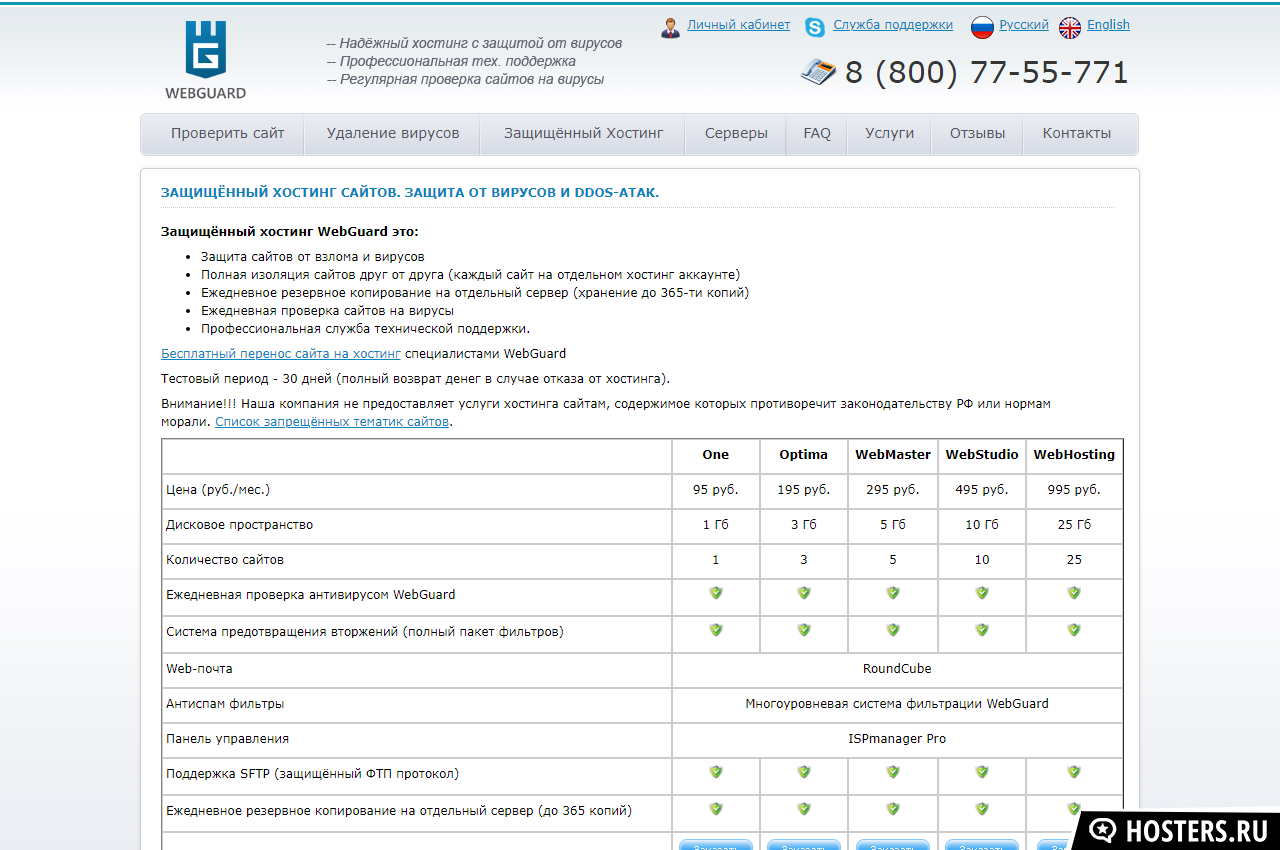Image resolution: width=1280 pixels, height=850 pixels.
Task: Click daily backup shield in WebStudio column
Action: click(x=982, y=809)
